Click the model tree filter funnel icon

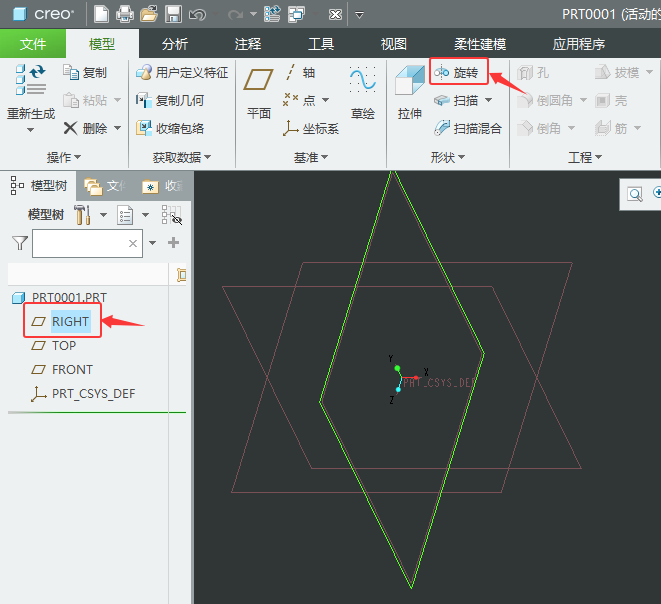pyautogui.click(x=20, y=243)
